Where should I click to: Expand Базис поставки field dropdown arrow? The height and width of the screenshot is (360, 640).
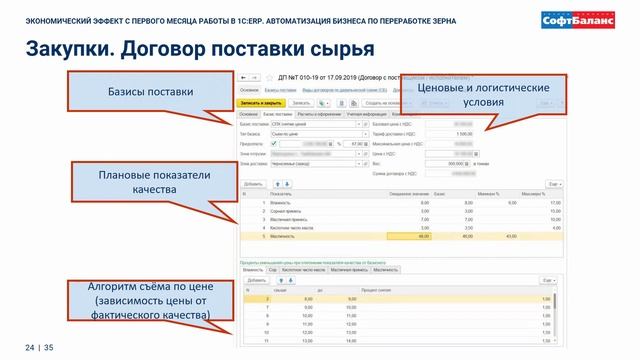tap(359, 124)
